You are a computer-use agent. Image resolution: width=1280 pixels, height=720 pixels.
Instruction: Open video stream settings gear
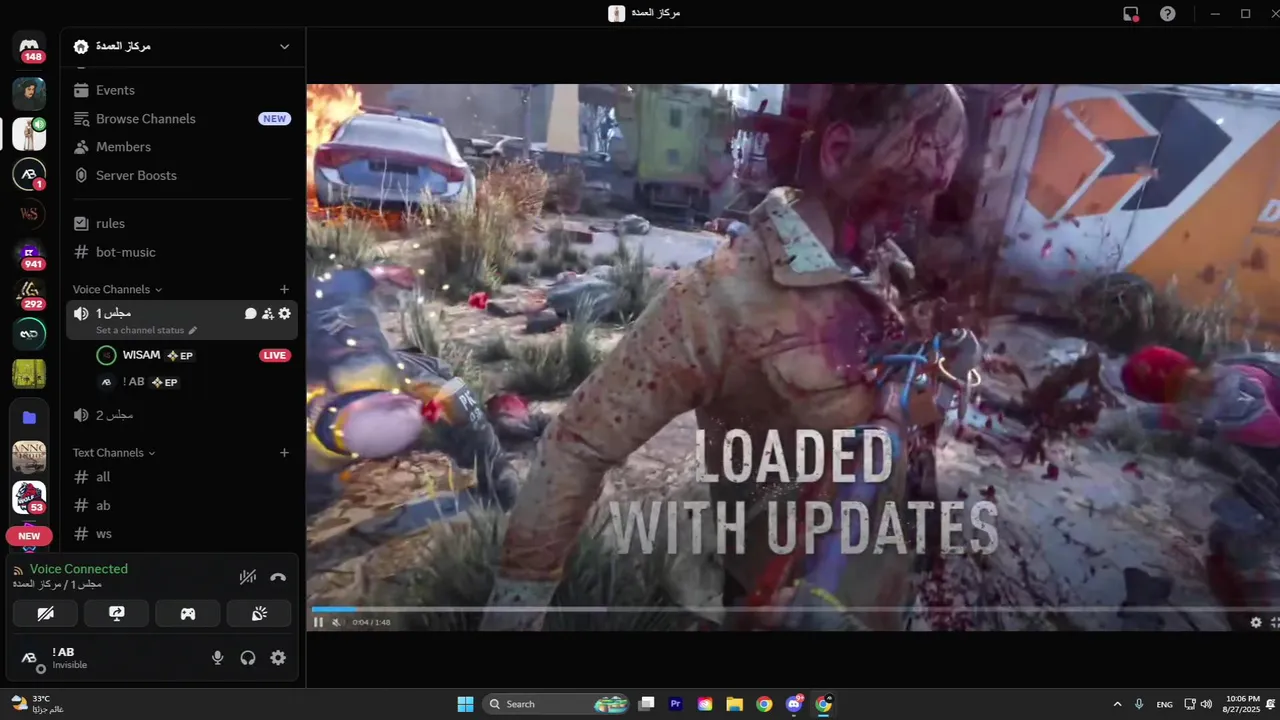[1256, 622]
